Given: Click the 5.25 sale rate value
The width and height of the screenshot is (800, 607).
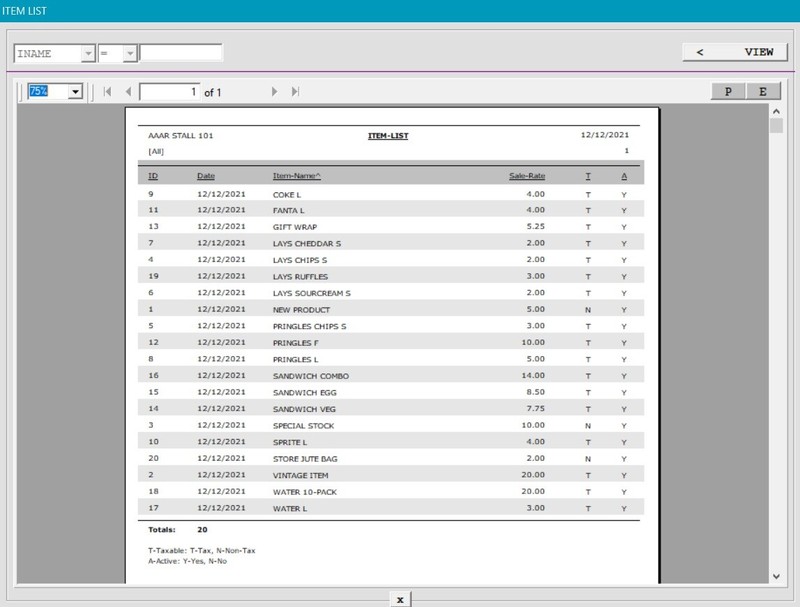Looking at the screenshot, I should pyautogui.click(x=536, y=226).
